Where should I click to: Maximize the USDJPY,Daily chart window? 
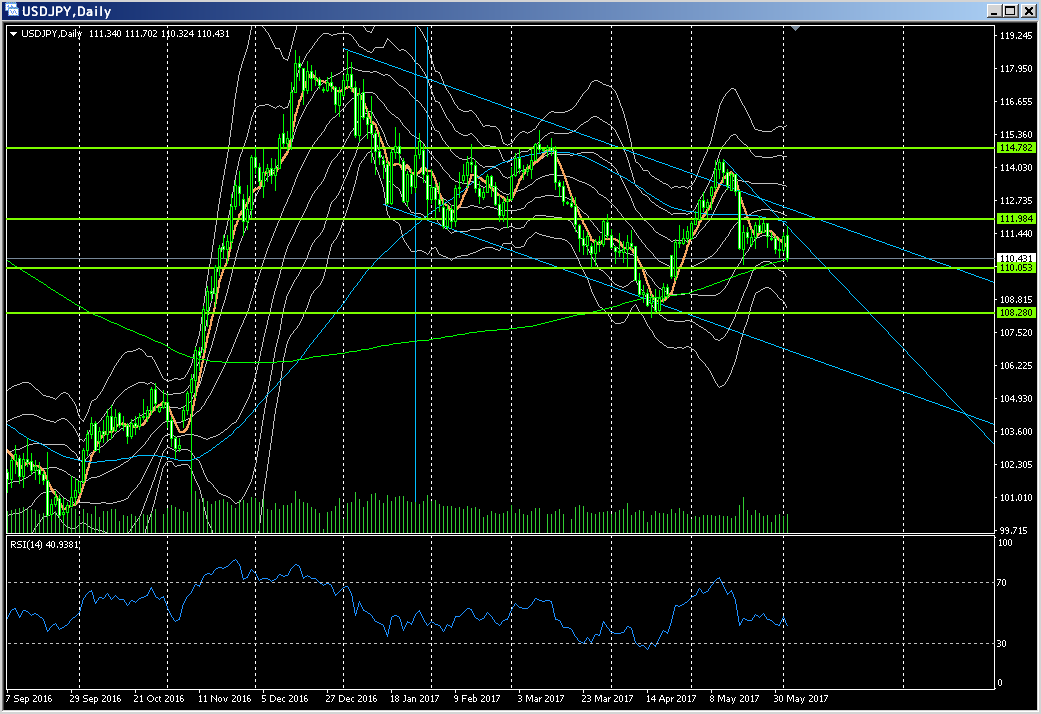[1009, 11]
